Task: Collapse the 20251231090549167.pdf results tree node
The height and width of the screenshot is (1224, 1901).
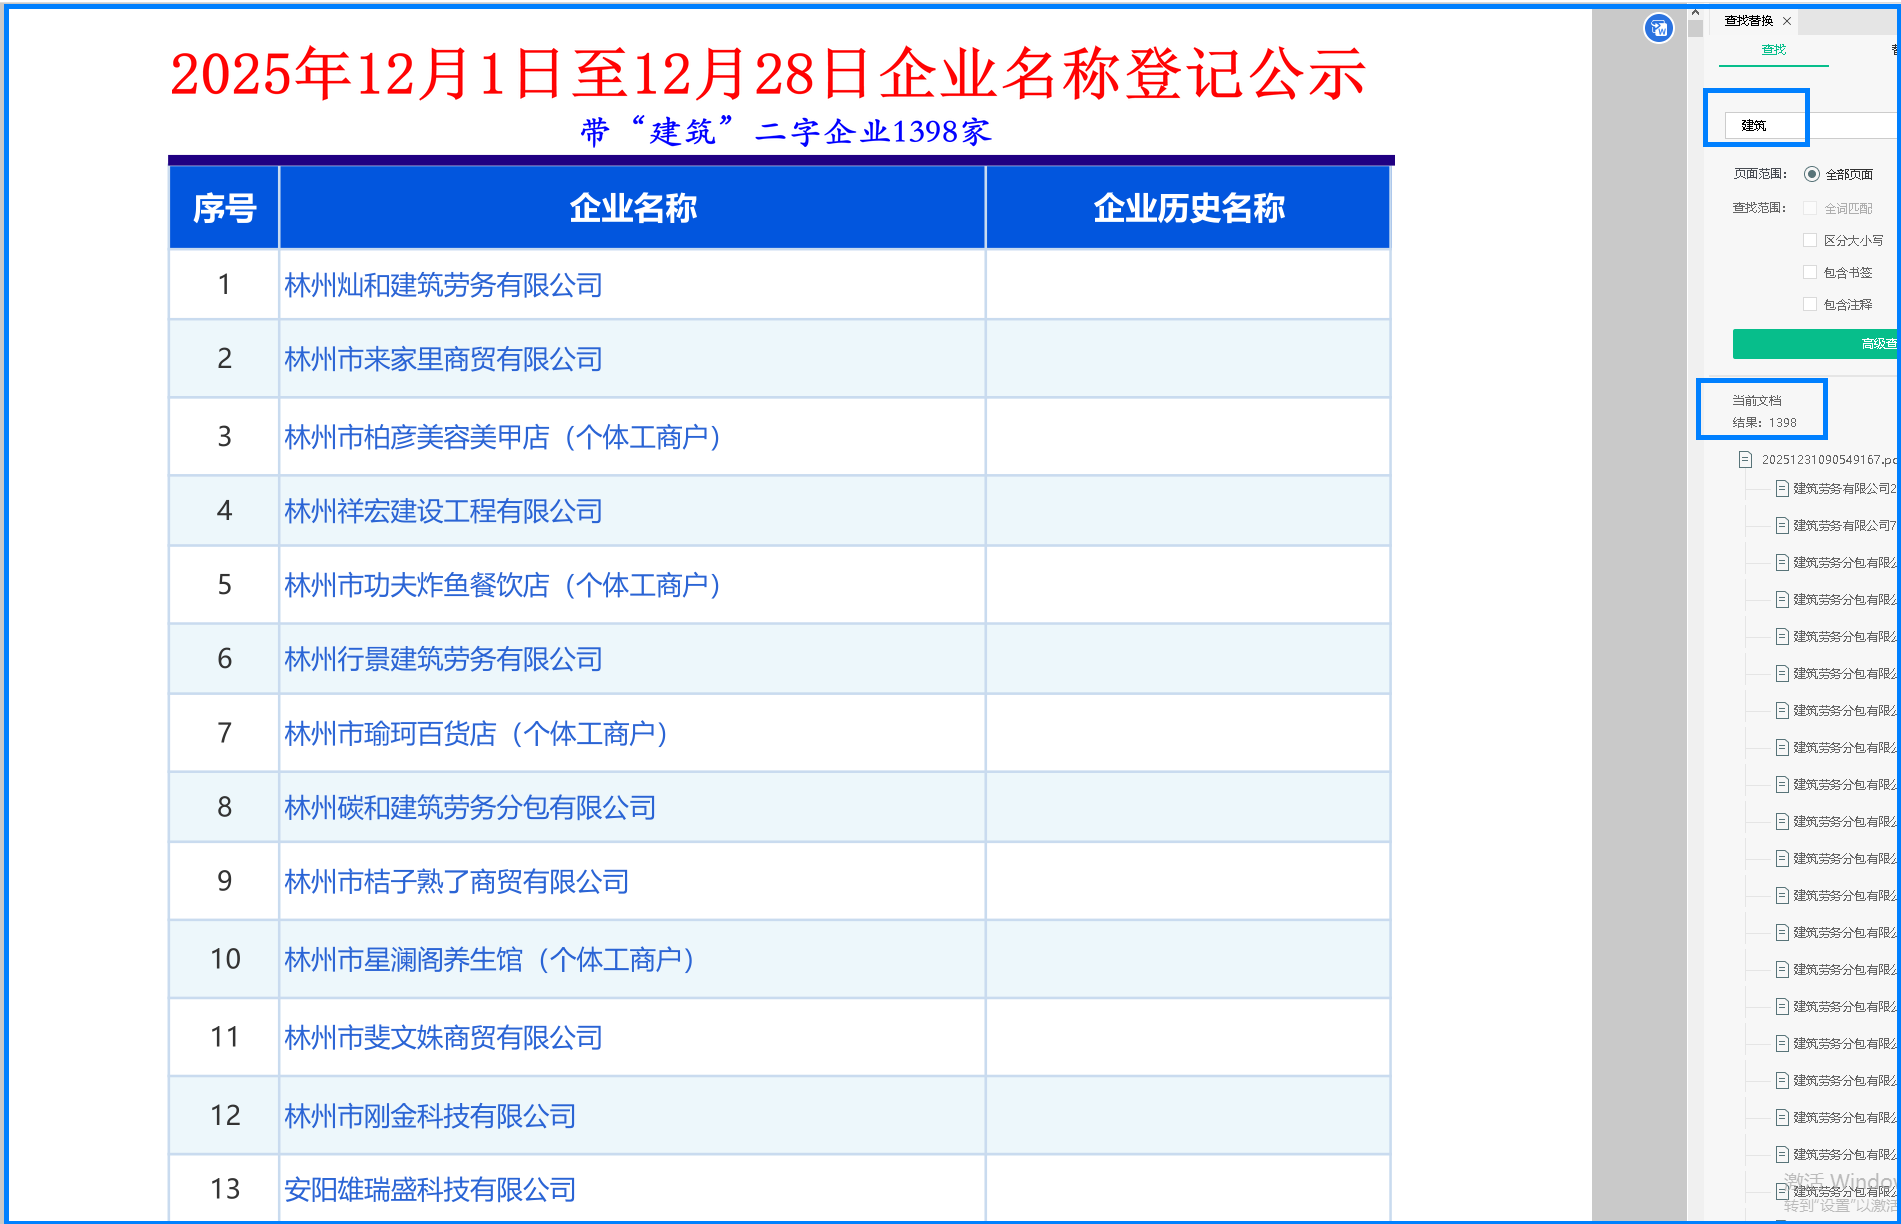Action: [x=1728, y=460]
